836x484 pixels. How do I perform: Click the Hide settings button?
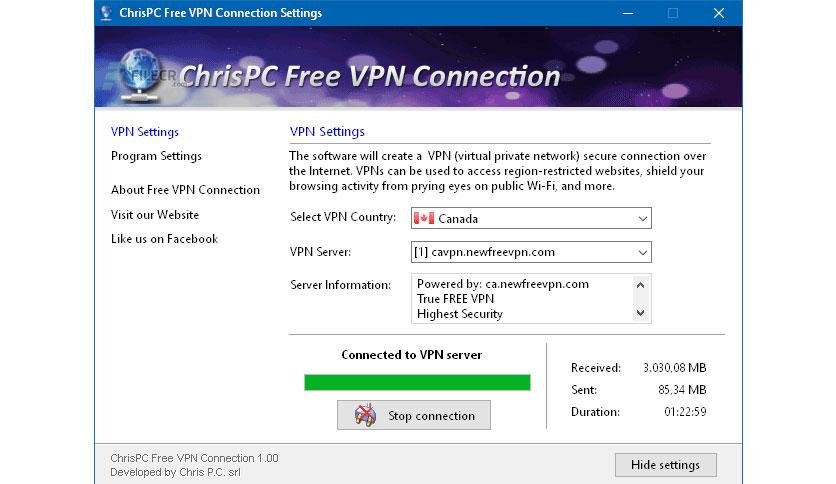point(665,465)
